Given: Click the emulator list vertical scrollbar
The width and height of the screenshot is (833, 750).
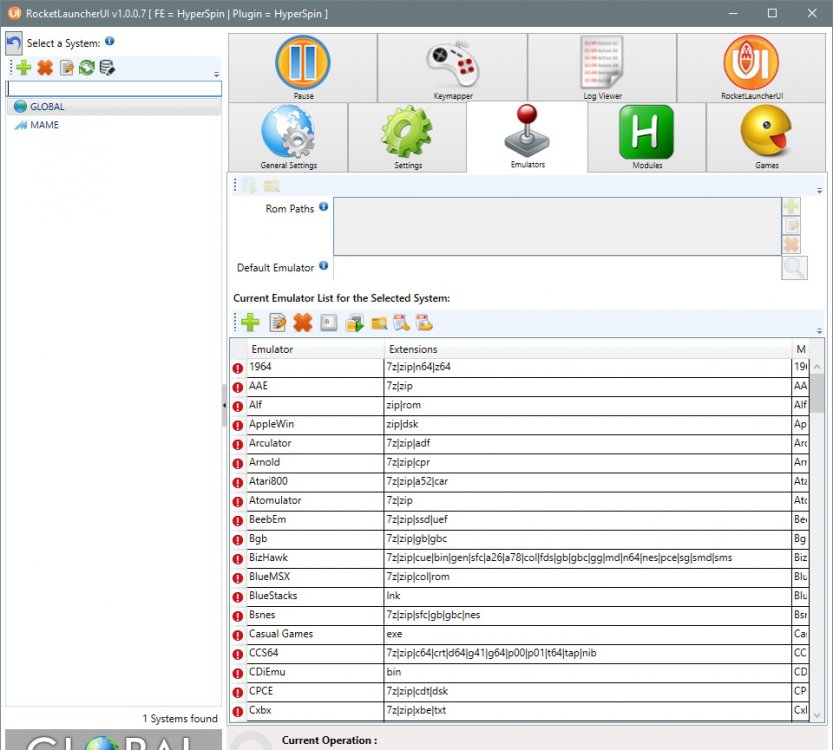Looking at the screenshot, I should (816, 540).
